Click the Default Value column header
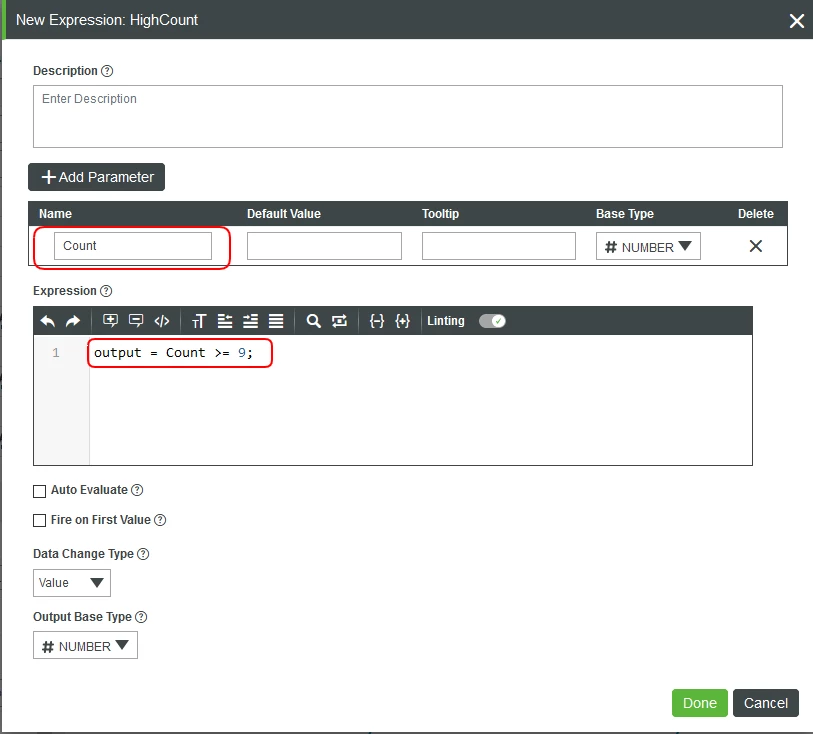 coord(284,214)
